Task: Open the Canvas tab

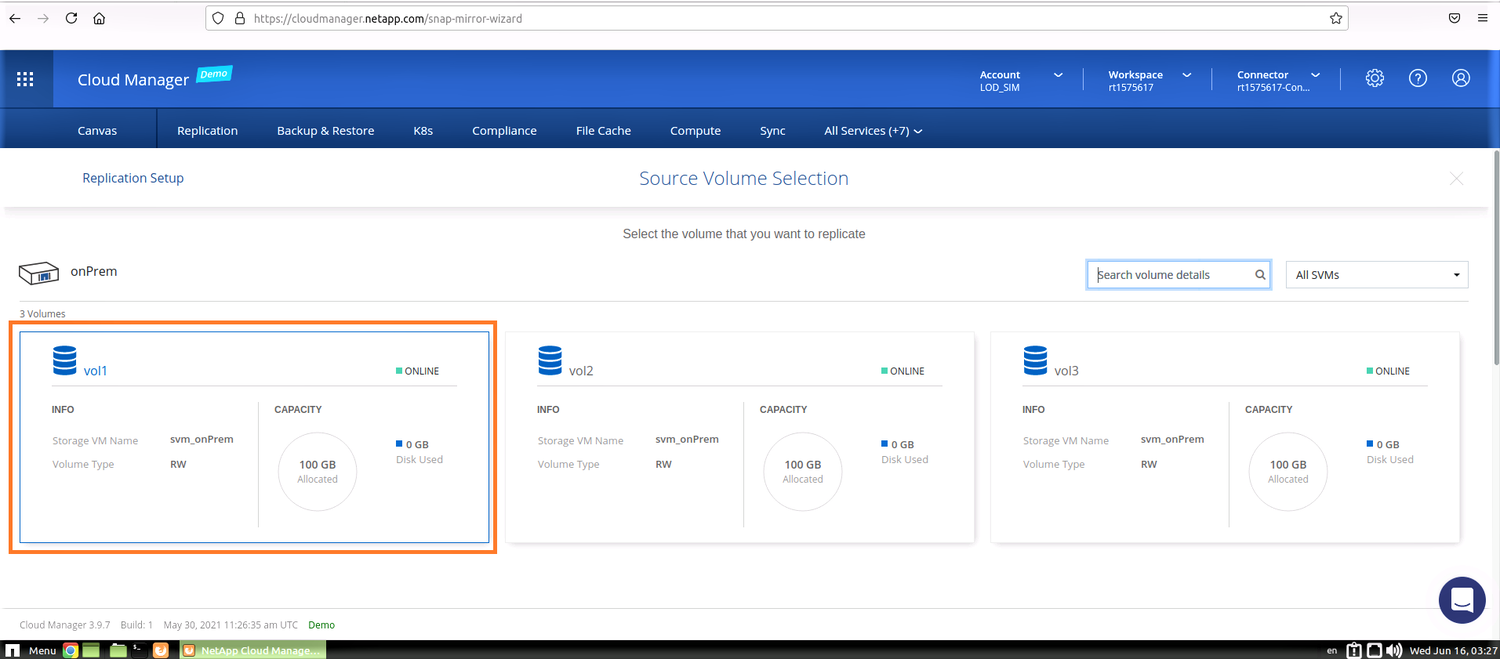Action: click(97, 131)
